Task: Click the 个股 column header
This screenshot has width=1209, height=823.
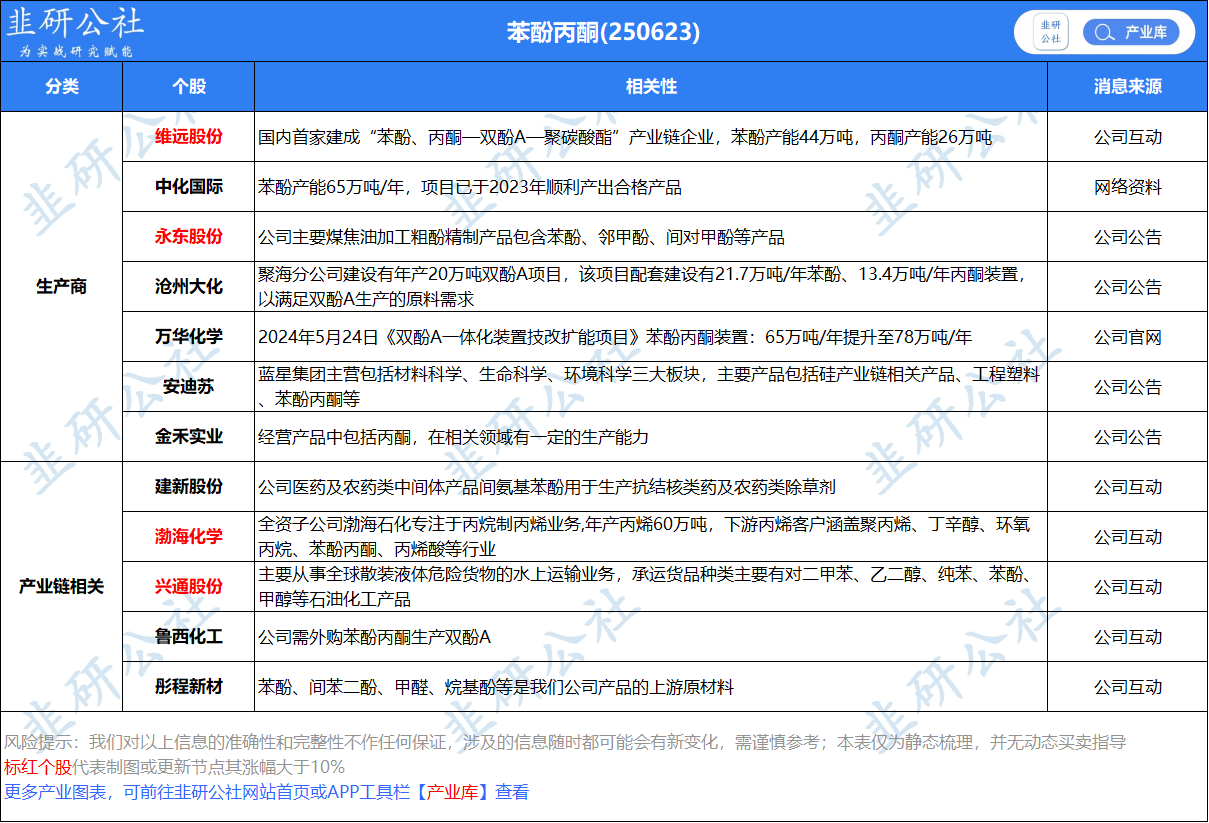Action: (189, 87)
